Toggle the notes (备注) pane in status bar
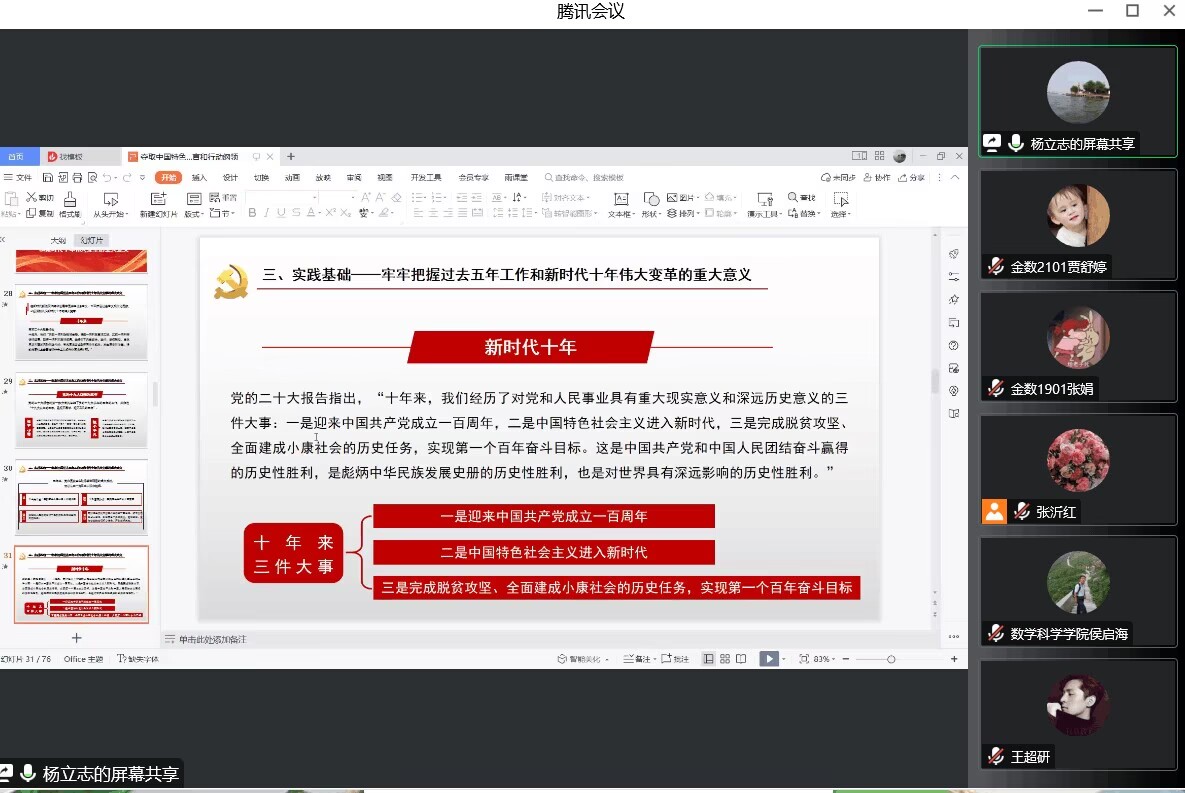The width and height of the screenshot is (1185, 793). tap(636, 659)
